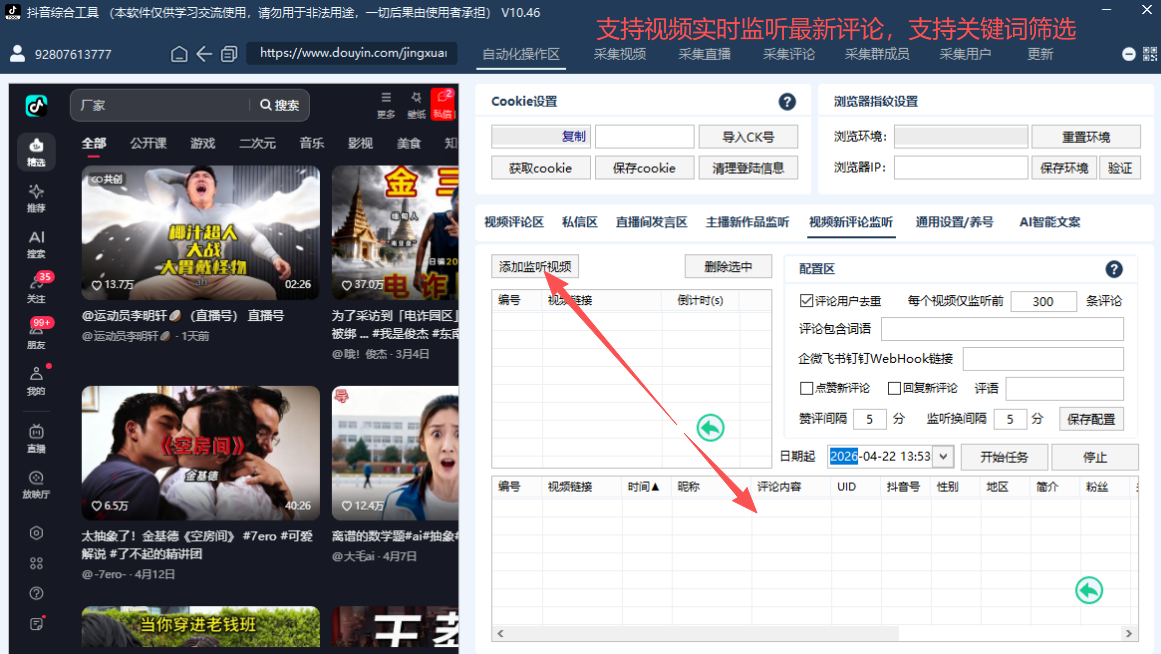The image size is (1161, 654).
Task: Click the scroll-right arrow under the results table
Action: (x=1128, y=633)
